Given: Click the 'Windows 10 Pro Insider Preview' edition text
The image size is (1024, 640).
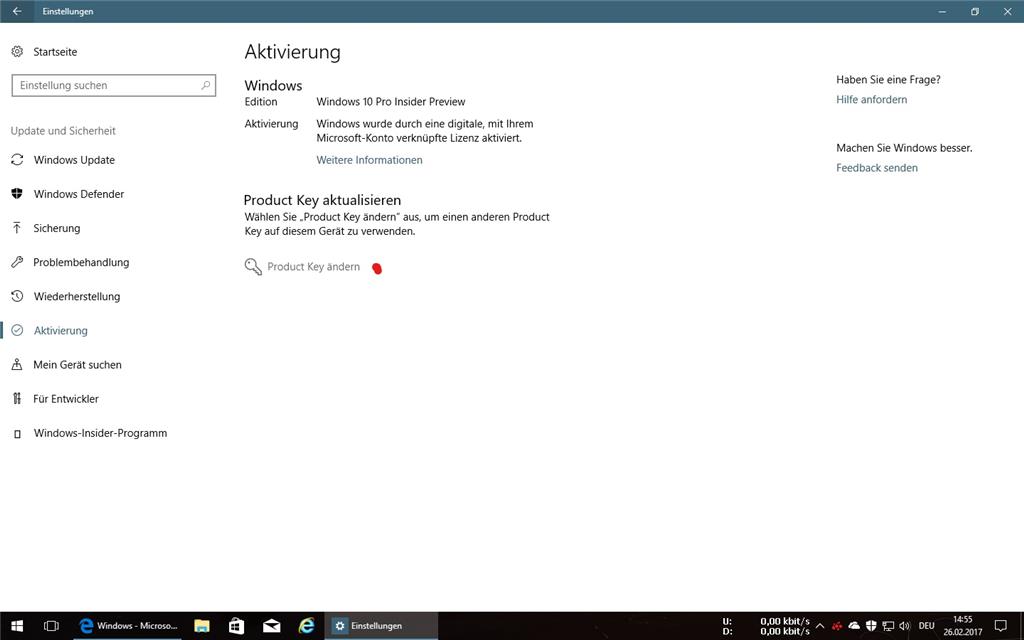Looking at the screenshot, I should coord(391,102).
